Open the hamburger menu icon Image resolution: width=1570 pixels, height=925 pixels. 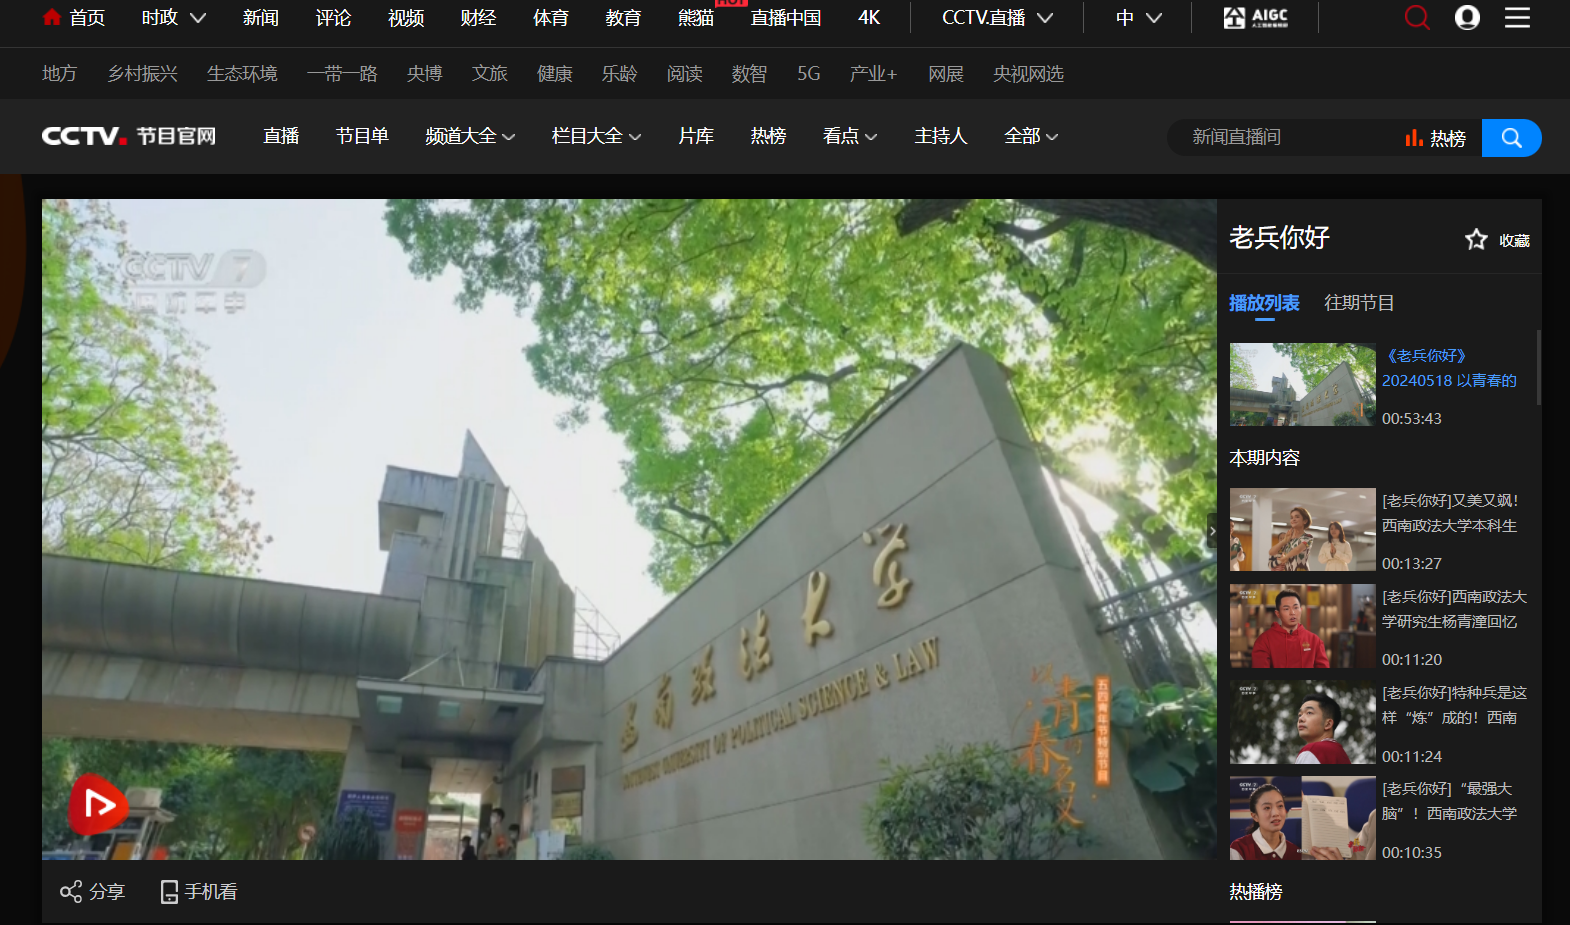tap(1517, 18)
